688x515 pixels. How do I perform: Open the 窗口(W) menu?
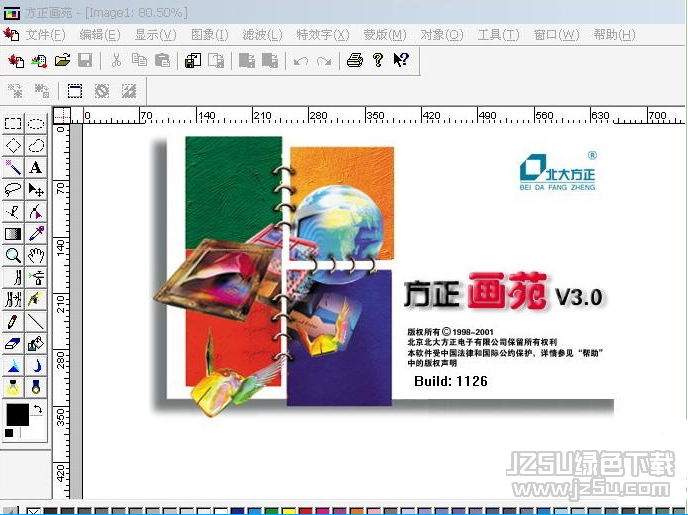pyautogui.click(x=556, y=35)
